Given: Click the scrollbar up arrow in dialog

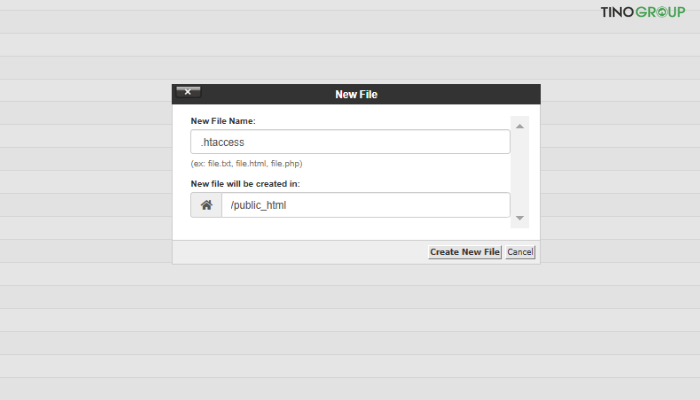Looking at the screenshot, I should point(520,127).
